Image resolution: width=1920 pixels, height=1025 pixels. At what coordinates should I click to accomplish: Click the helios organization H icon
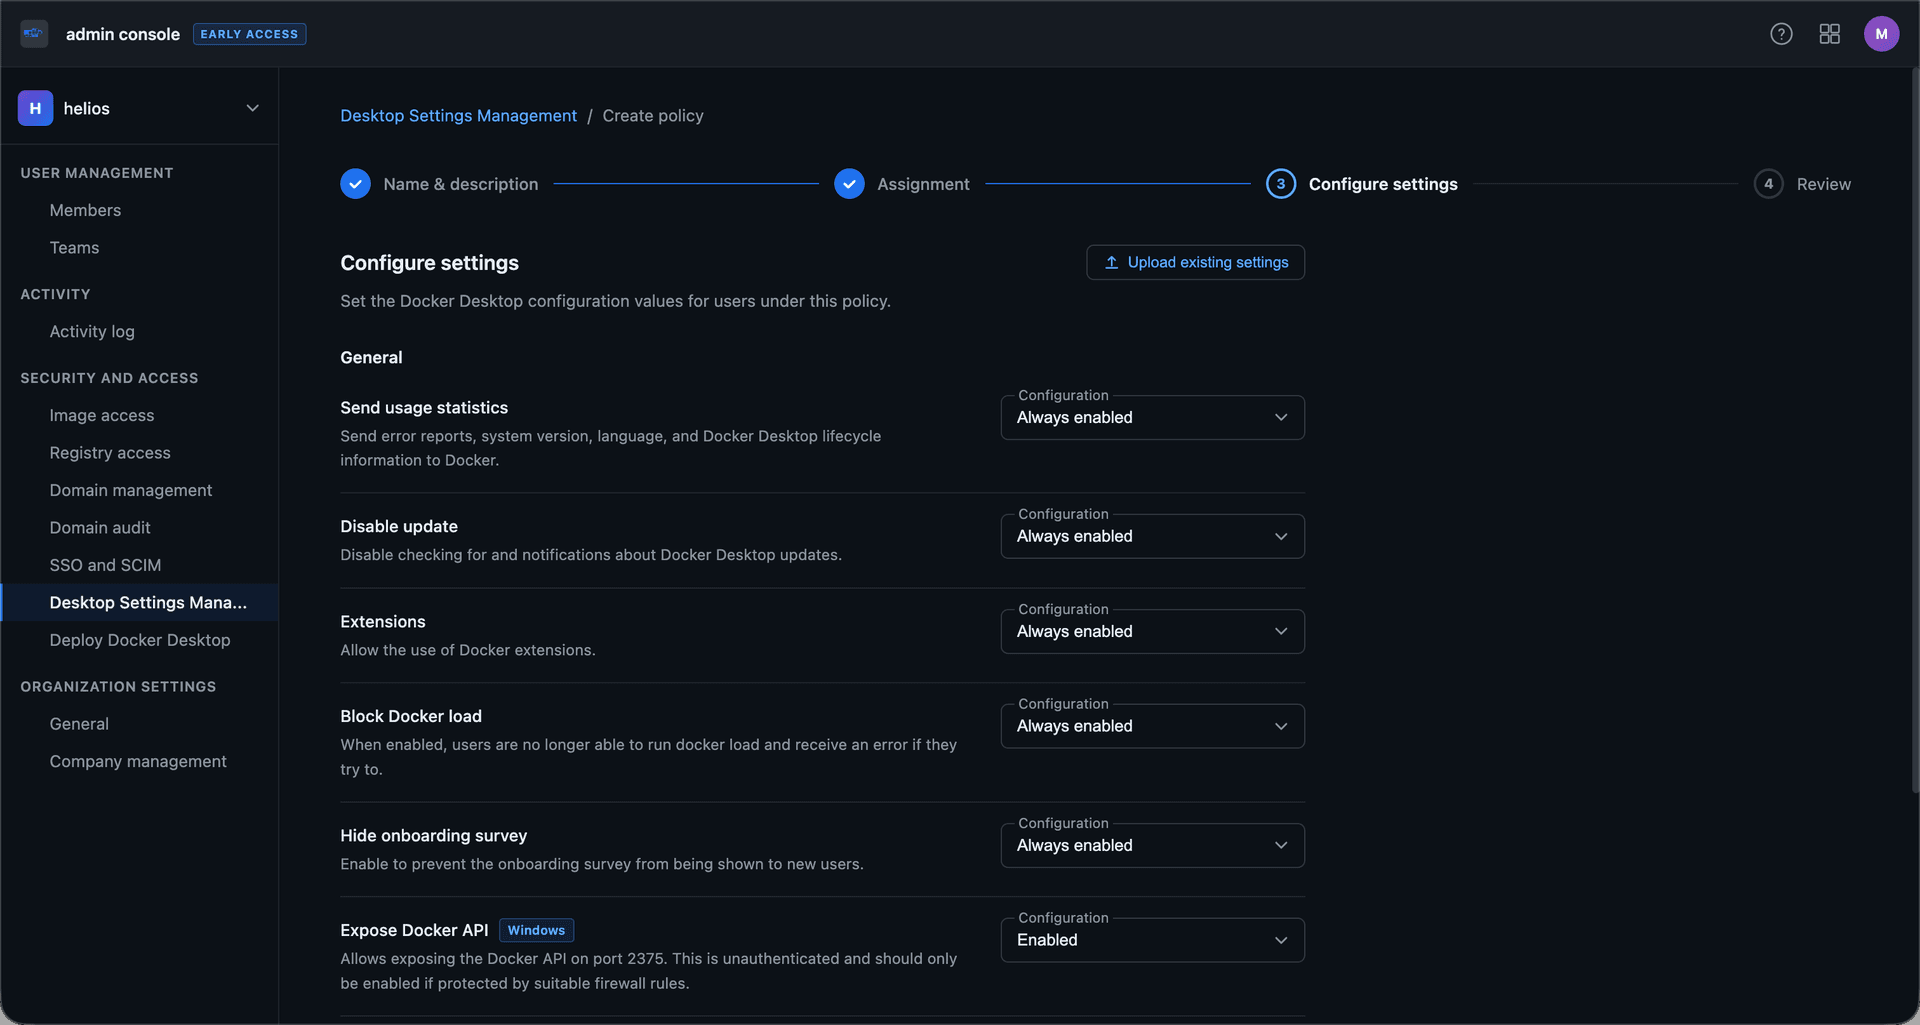click(35, 108)
